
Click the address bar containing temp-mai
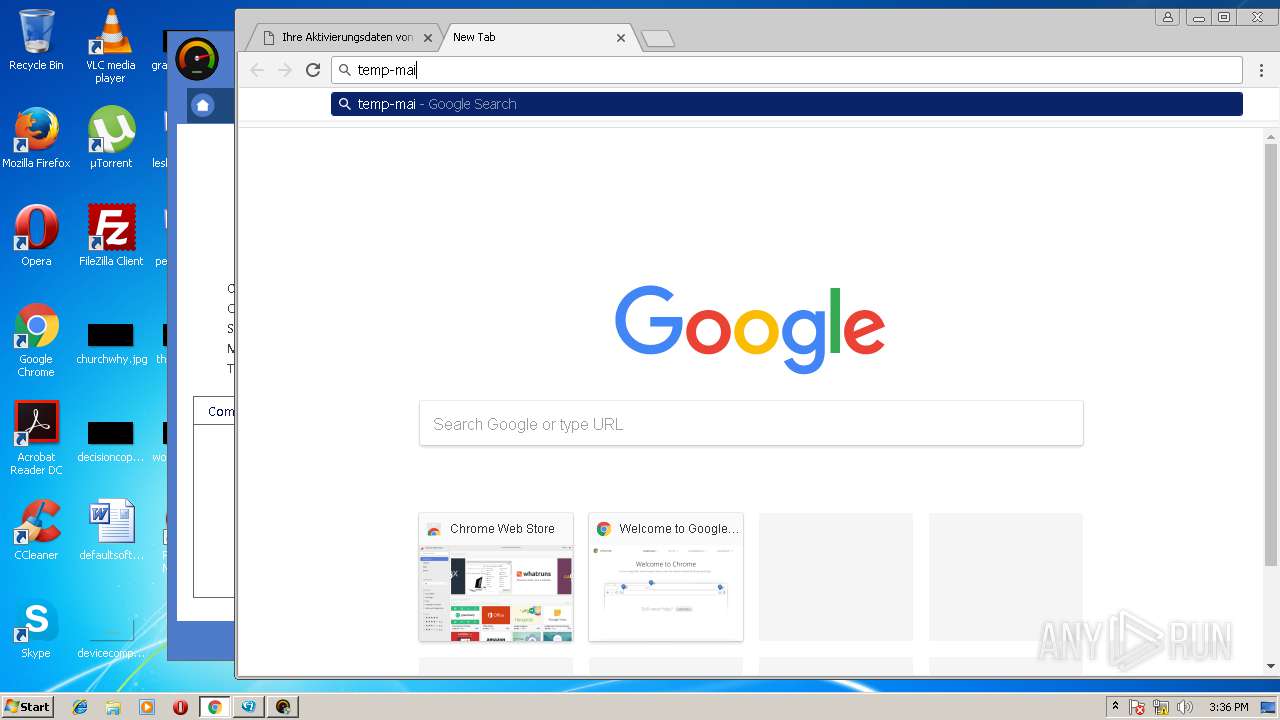[x=786, y=70]
